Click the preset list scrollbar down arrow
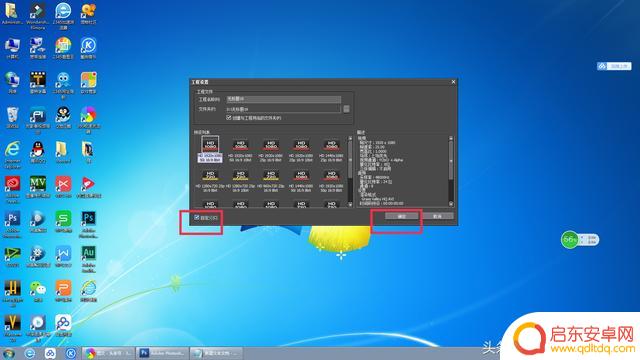Screen dimensions: 640x360 click(x=350, y=204)
